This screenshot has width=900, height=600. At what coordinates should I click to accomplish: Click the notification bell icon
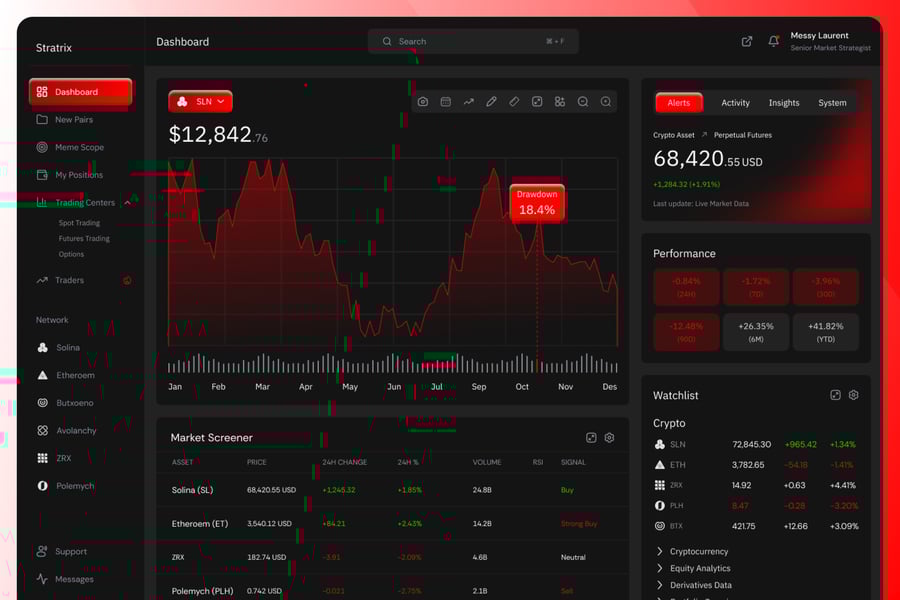[x=773, y=41]
